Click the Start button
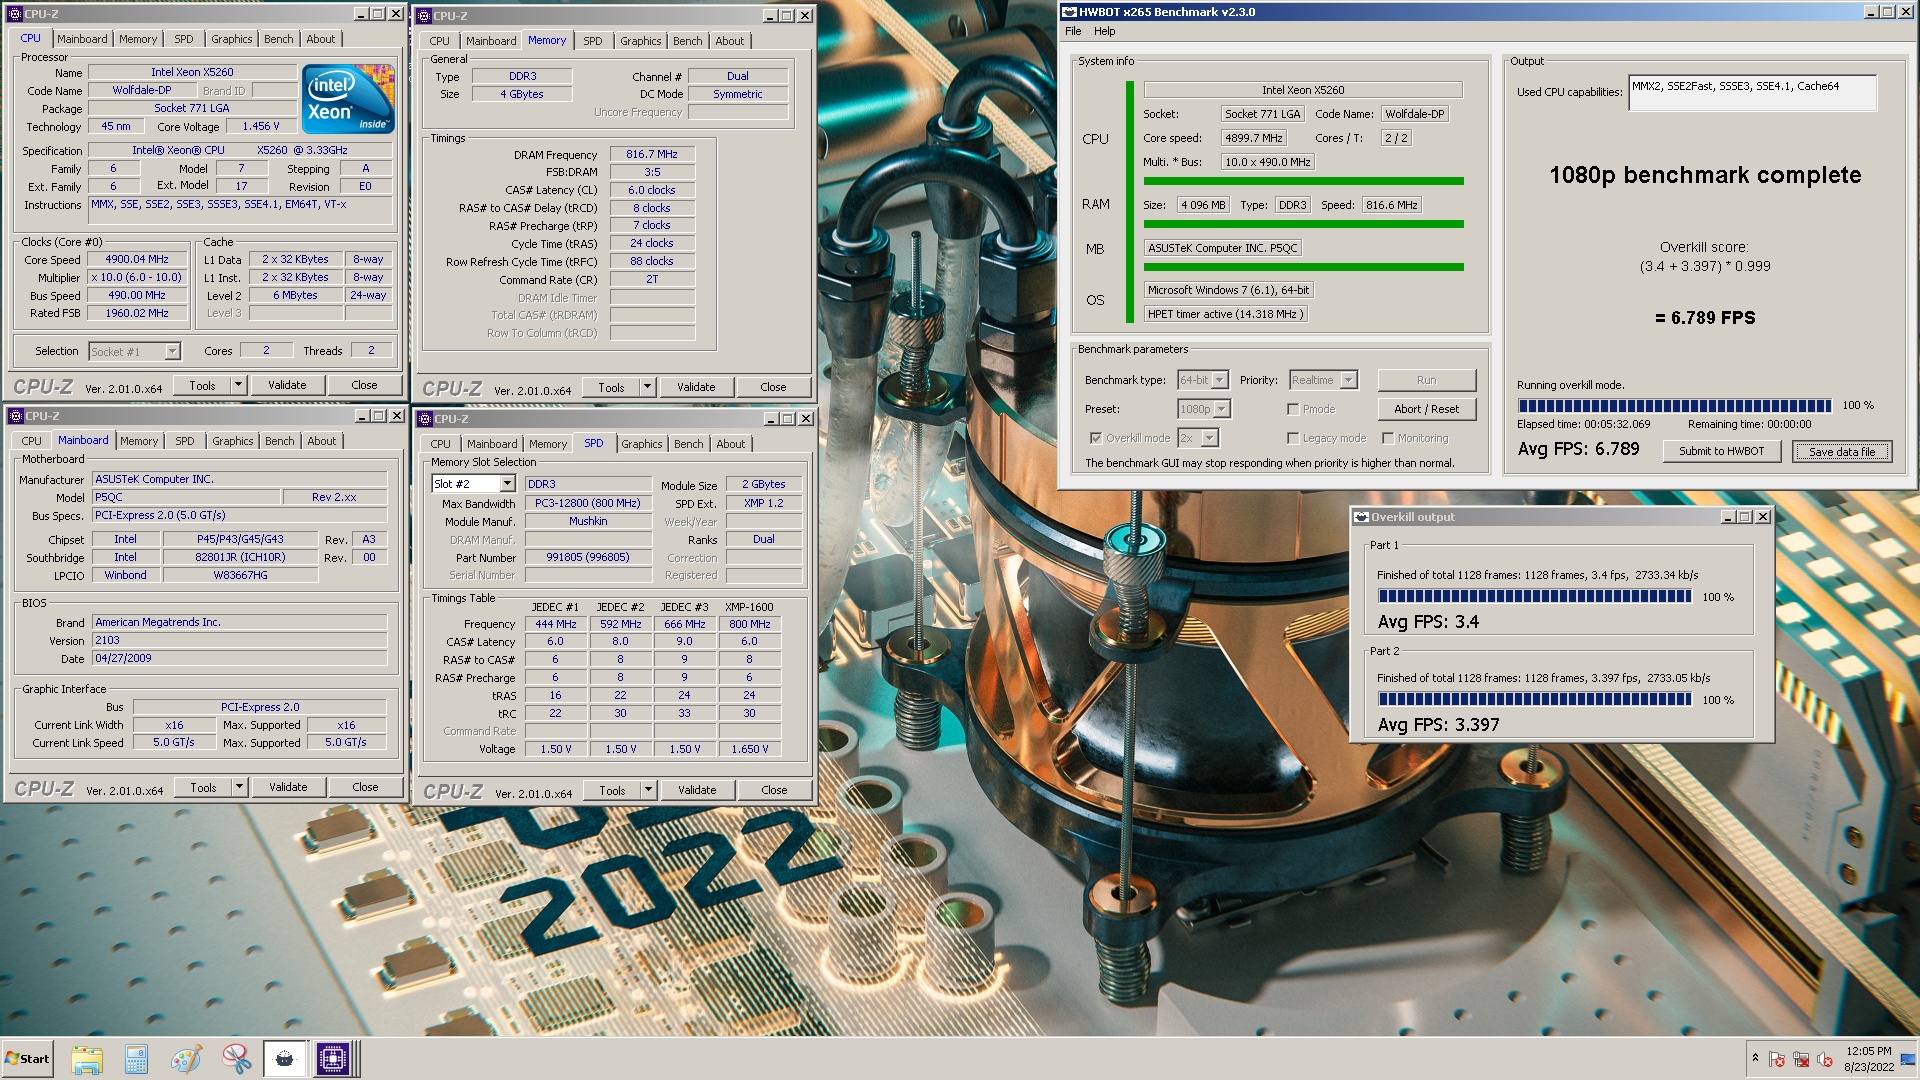Screen dimensions: 1920x1080 click(x=27, y=1059)
